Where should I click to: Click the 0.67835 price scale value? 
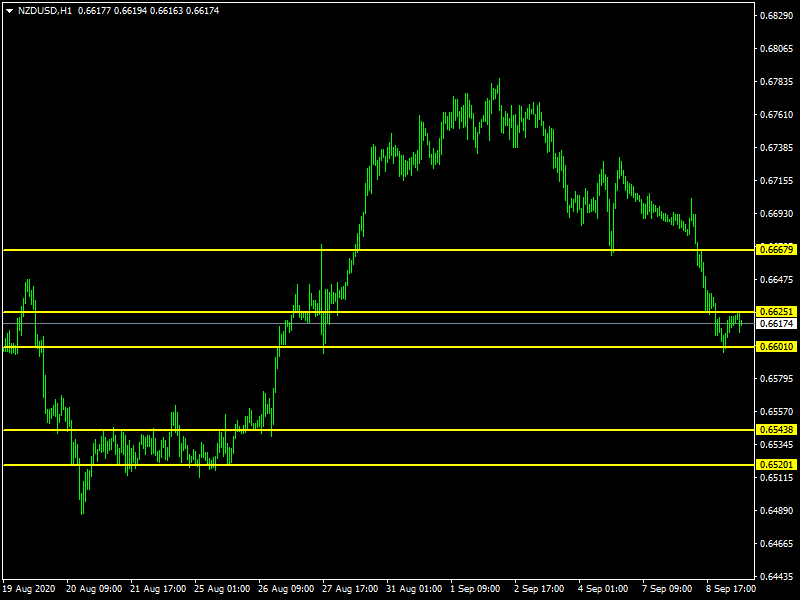pos(777,82)
